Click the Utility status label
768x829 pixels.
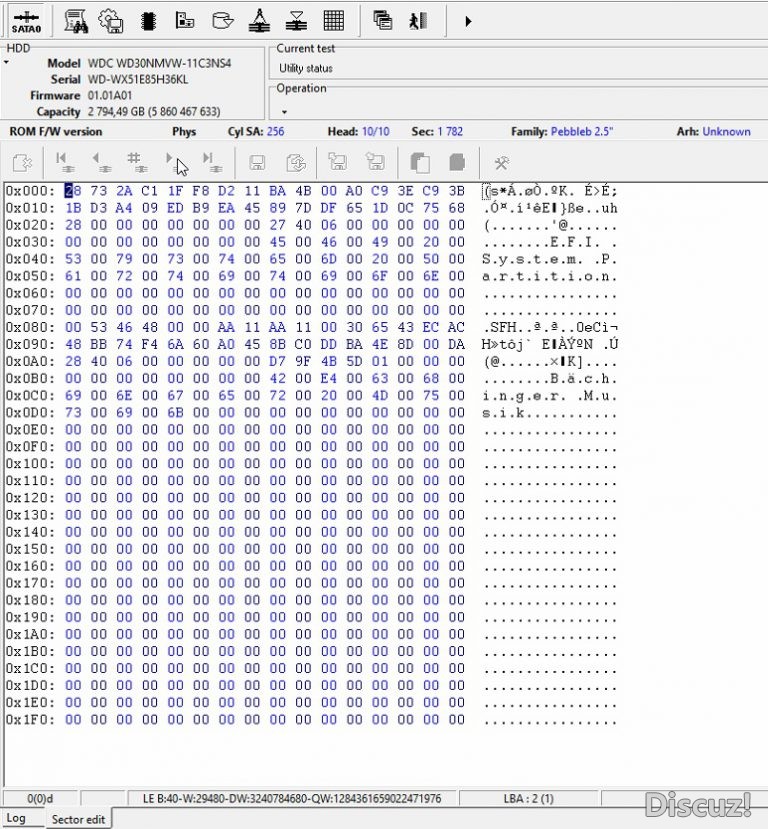pyautogui.click(x=306, y=68)
